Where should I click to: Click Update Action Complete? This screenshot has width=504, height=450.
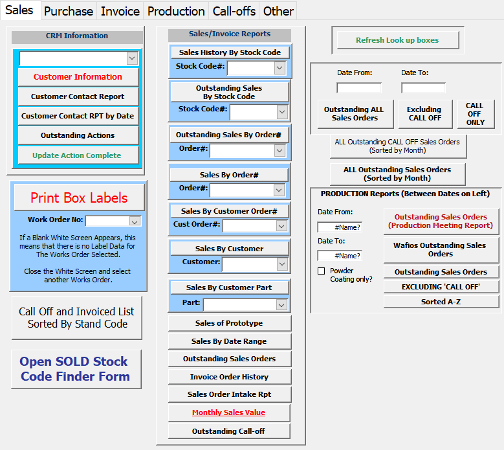click(x=78, y=155)
